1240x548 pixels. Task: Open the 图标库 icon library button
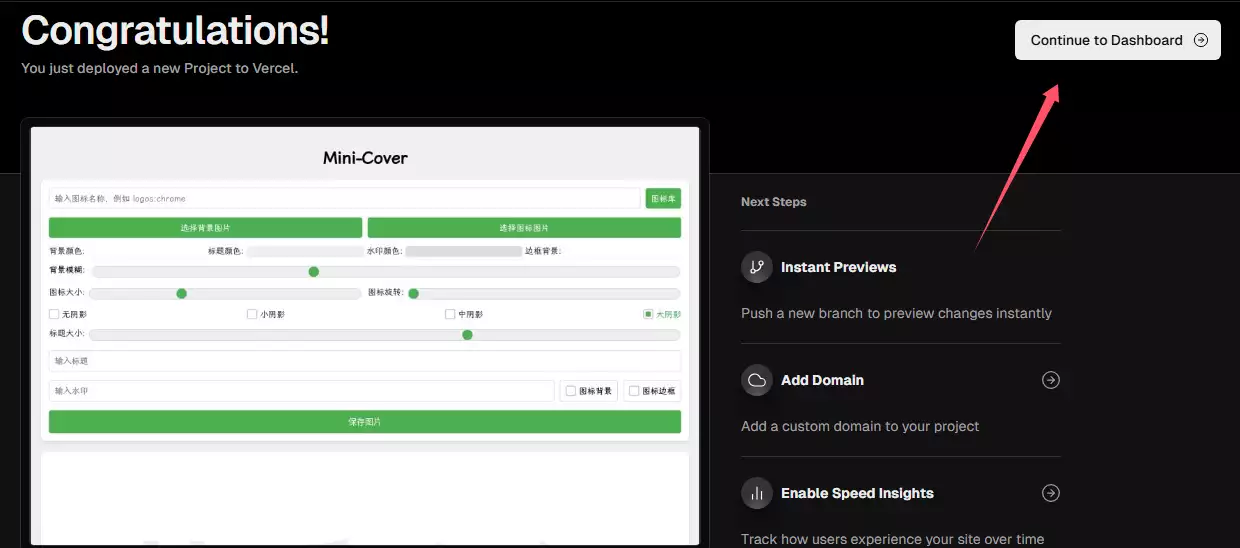[x=663, y=199]
